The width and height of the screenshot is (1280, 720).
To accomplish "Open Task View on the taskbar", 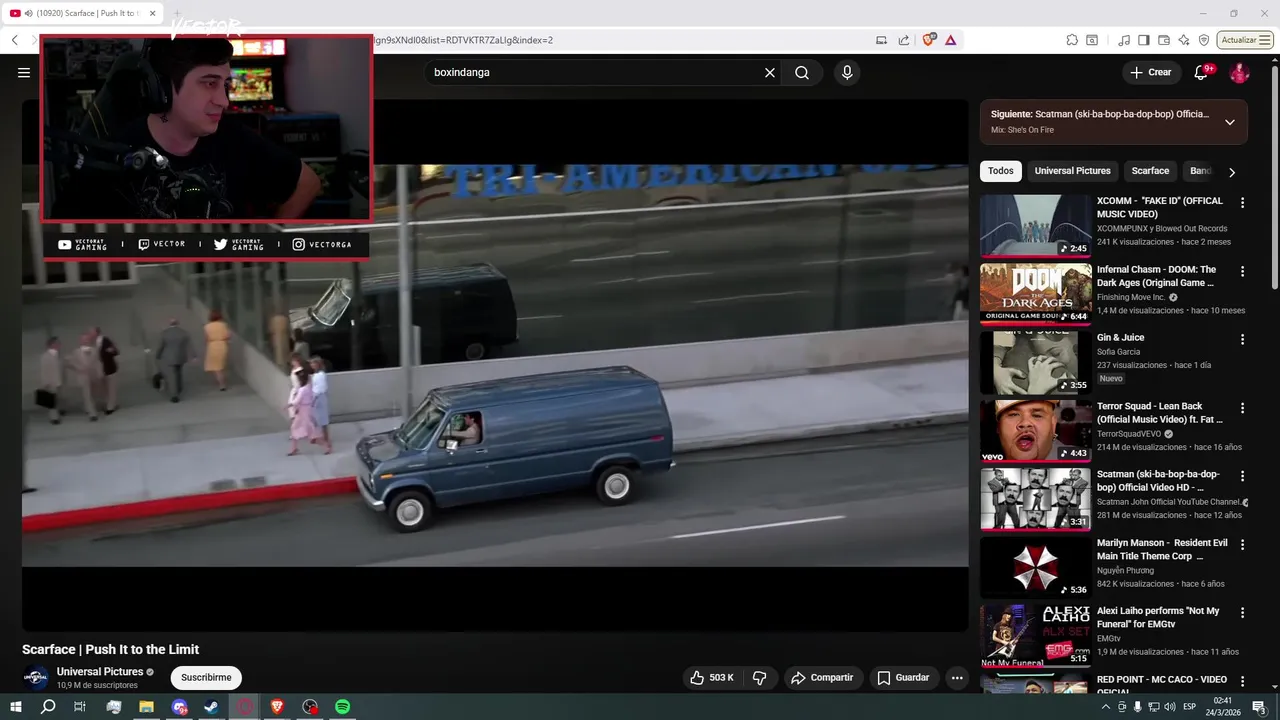I will pyautogui.click(x=80, y=707).
